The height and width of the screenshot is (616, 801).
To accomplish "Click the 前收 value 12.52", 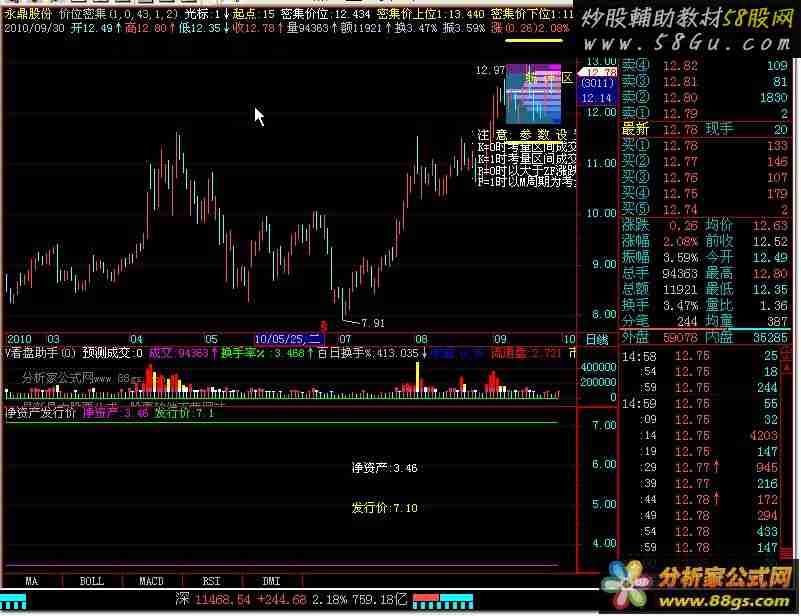I will (x=770, y=242).
